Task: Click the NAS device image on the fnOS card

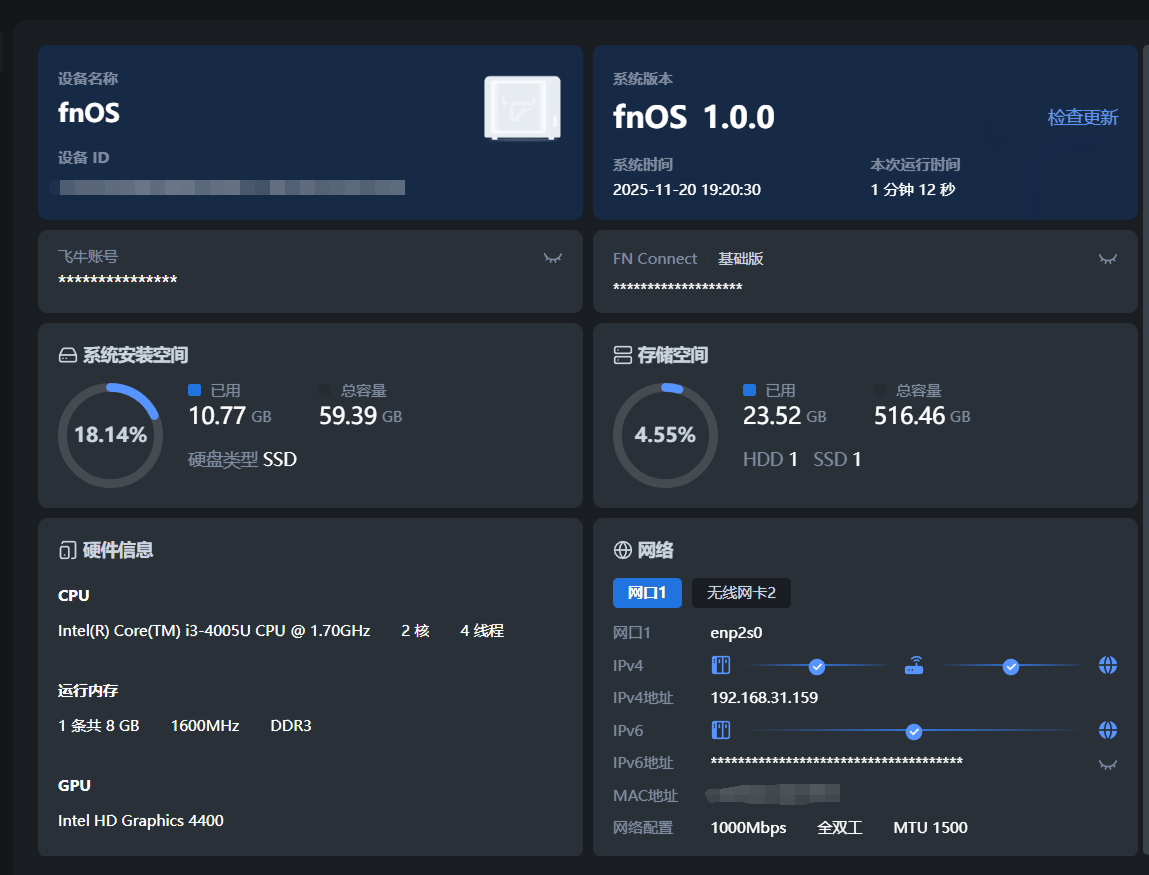Action: pos(522,108)
